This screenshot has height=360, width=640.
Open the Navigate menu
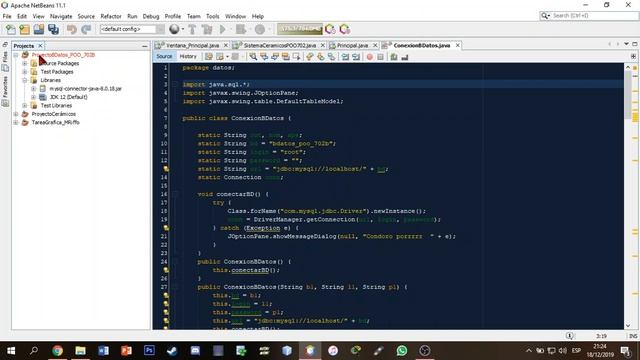point(61,16)
